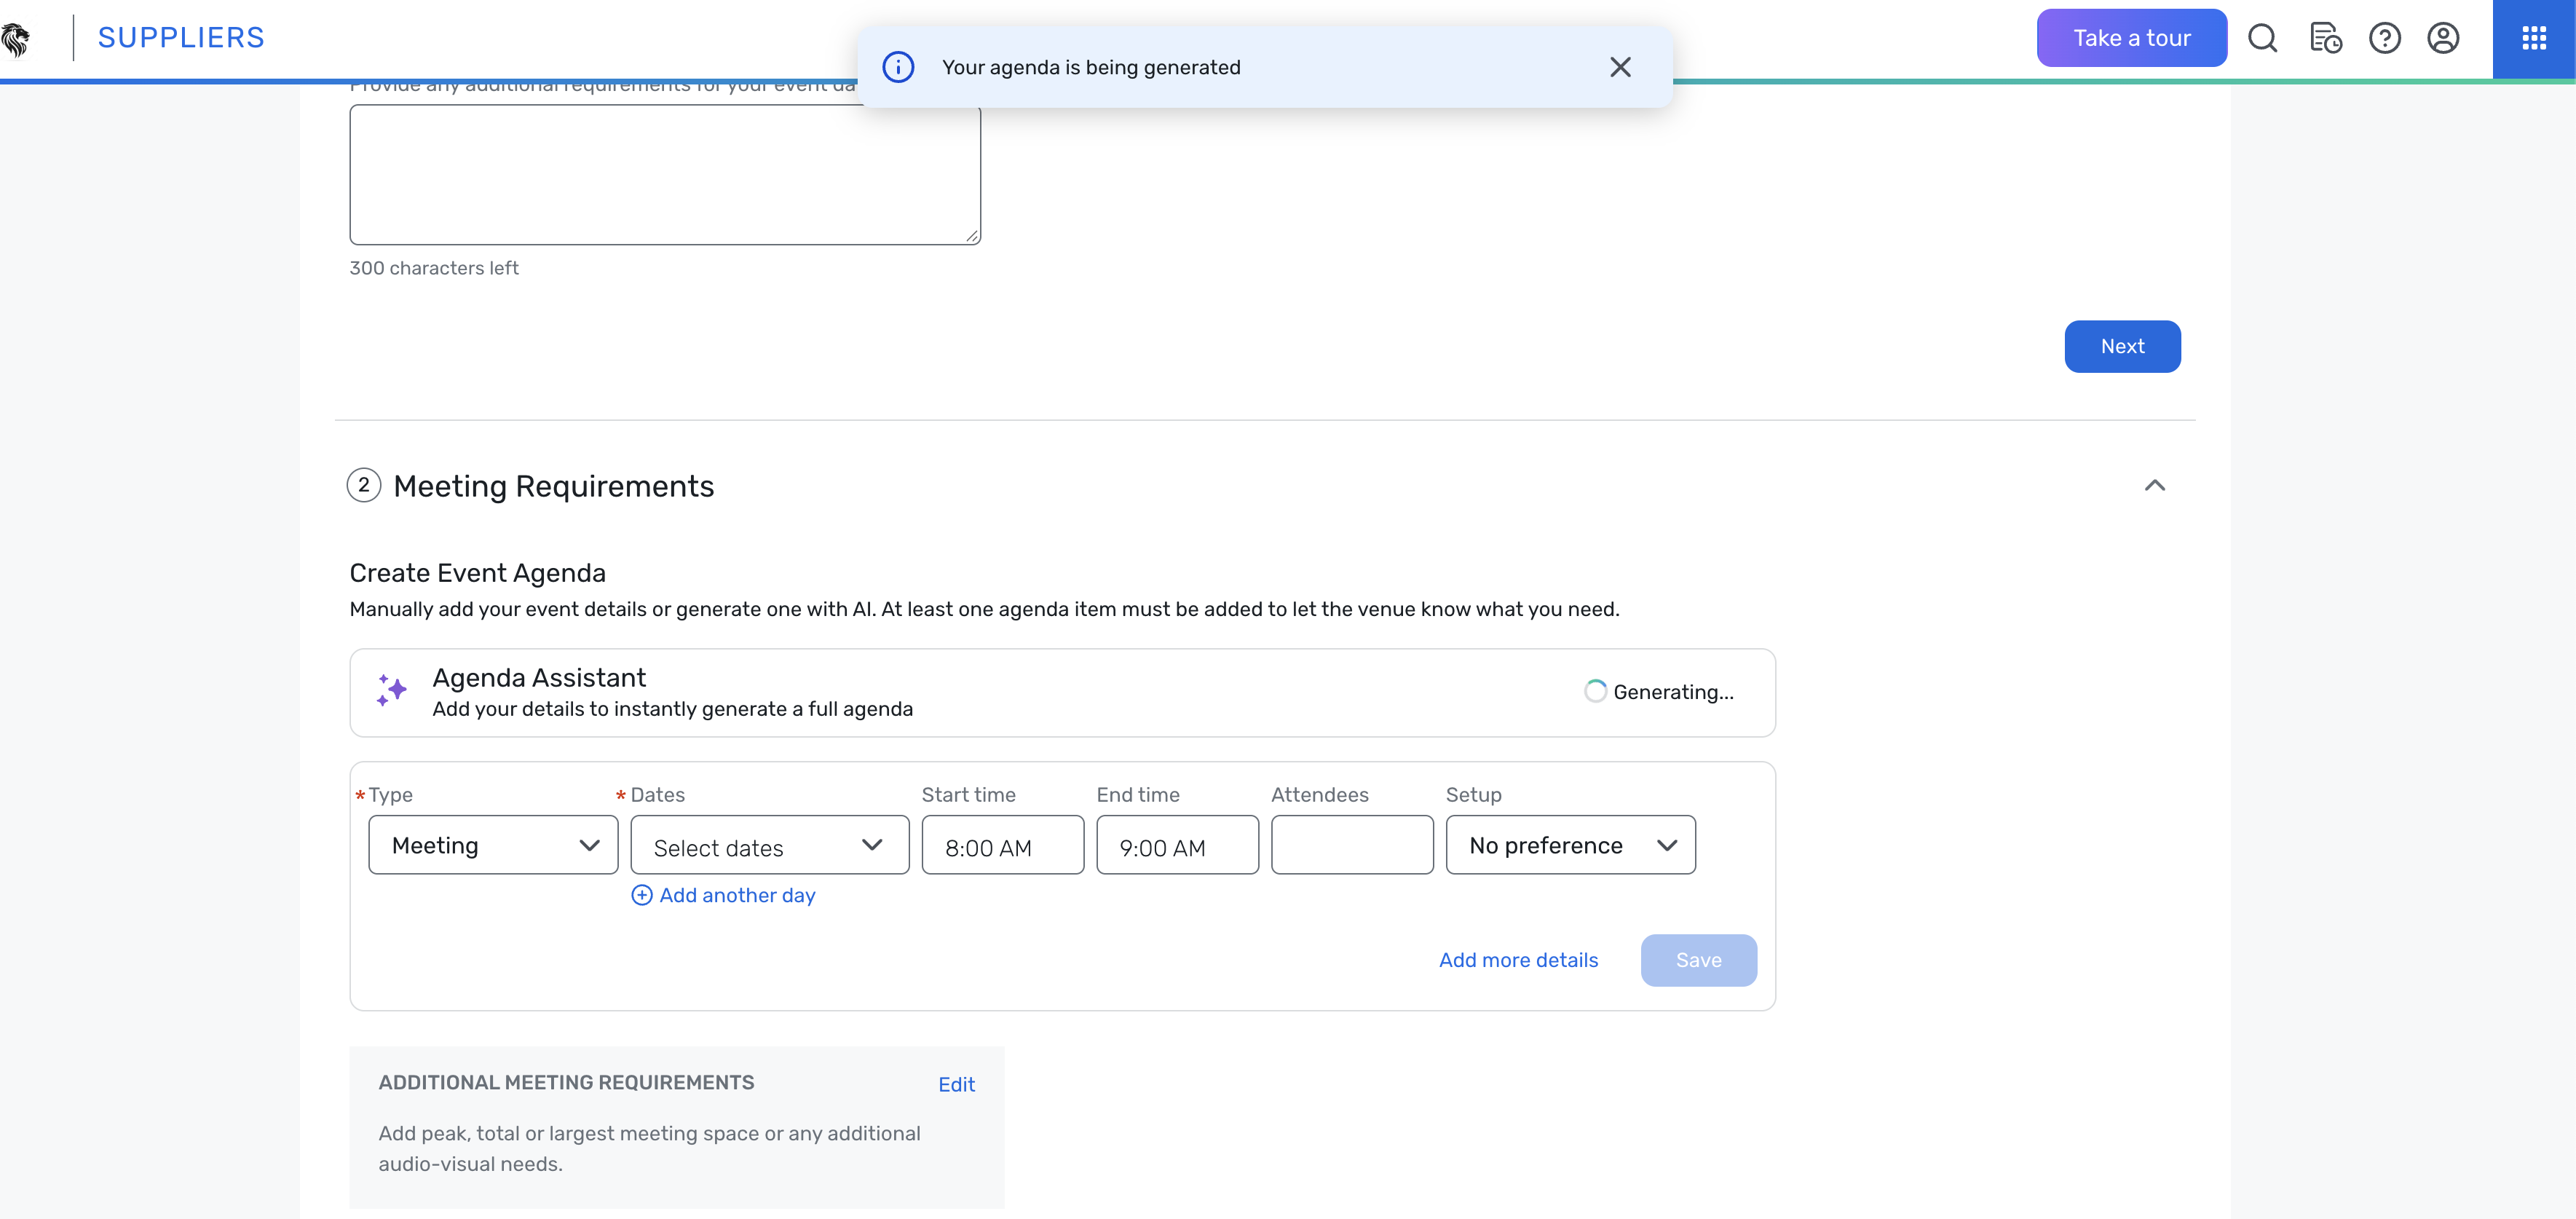Dismiss the agenda generating notification

click(1620, 67)
